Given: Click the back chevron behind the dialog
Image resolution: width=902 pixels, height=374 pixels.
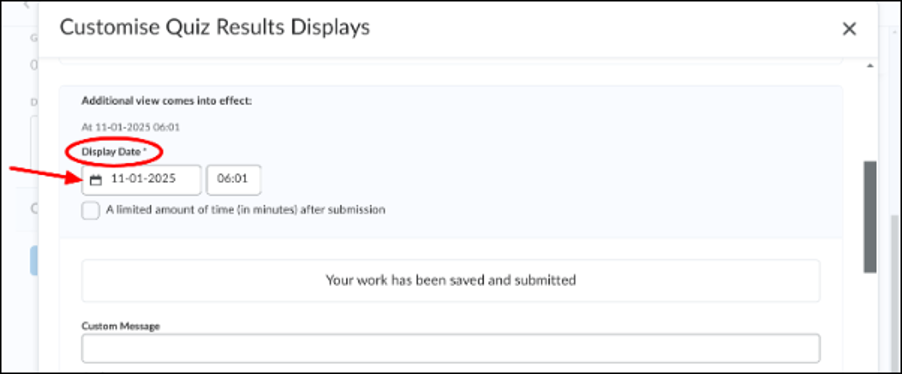Looking at the screenshot, I should pos(26,4).
